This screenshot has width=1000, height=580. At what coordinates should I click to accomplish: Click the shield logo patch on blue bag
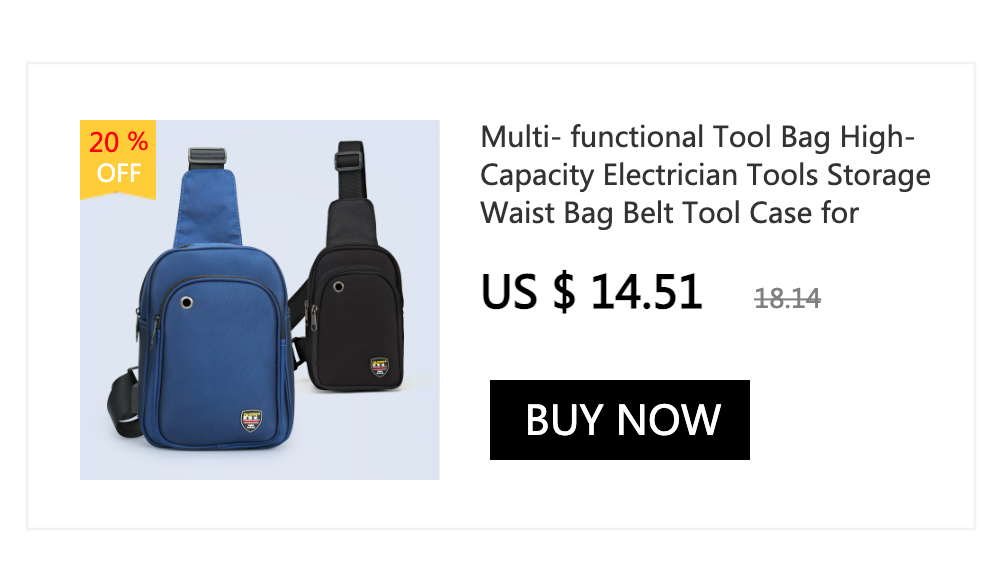point(251,420)
